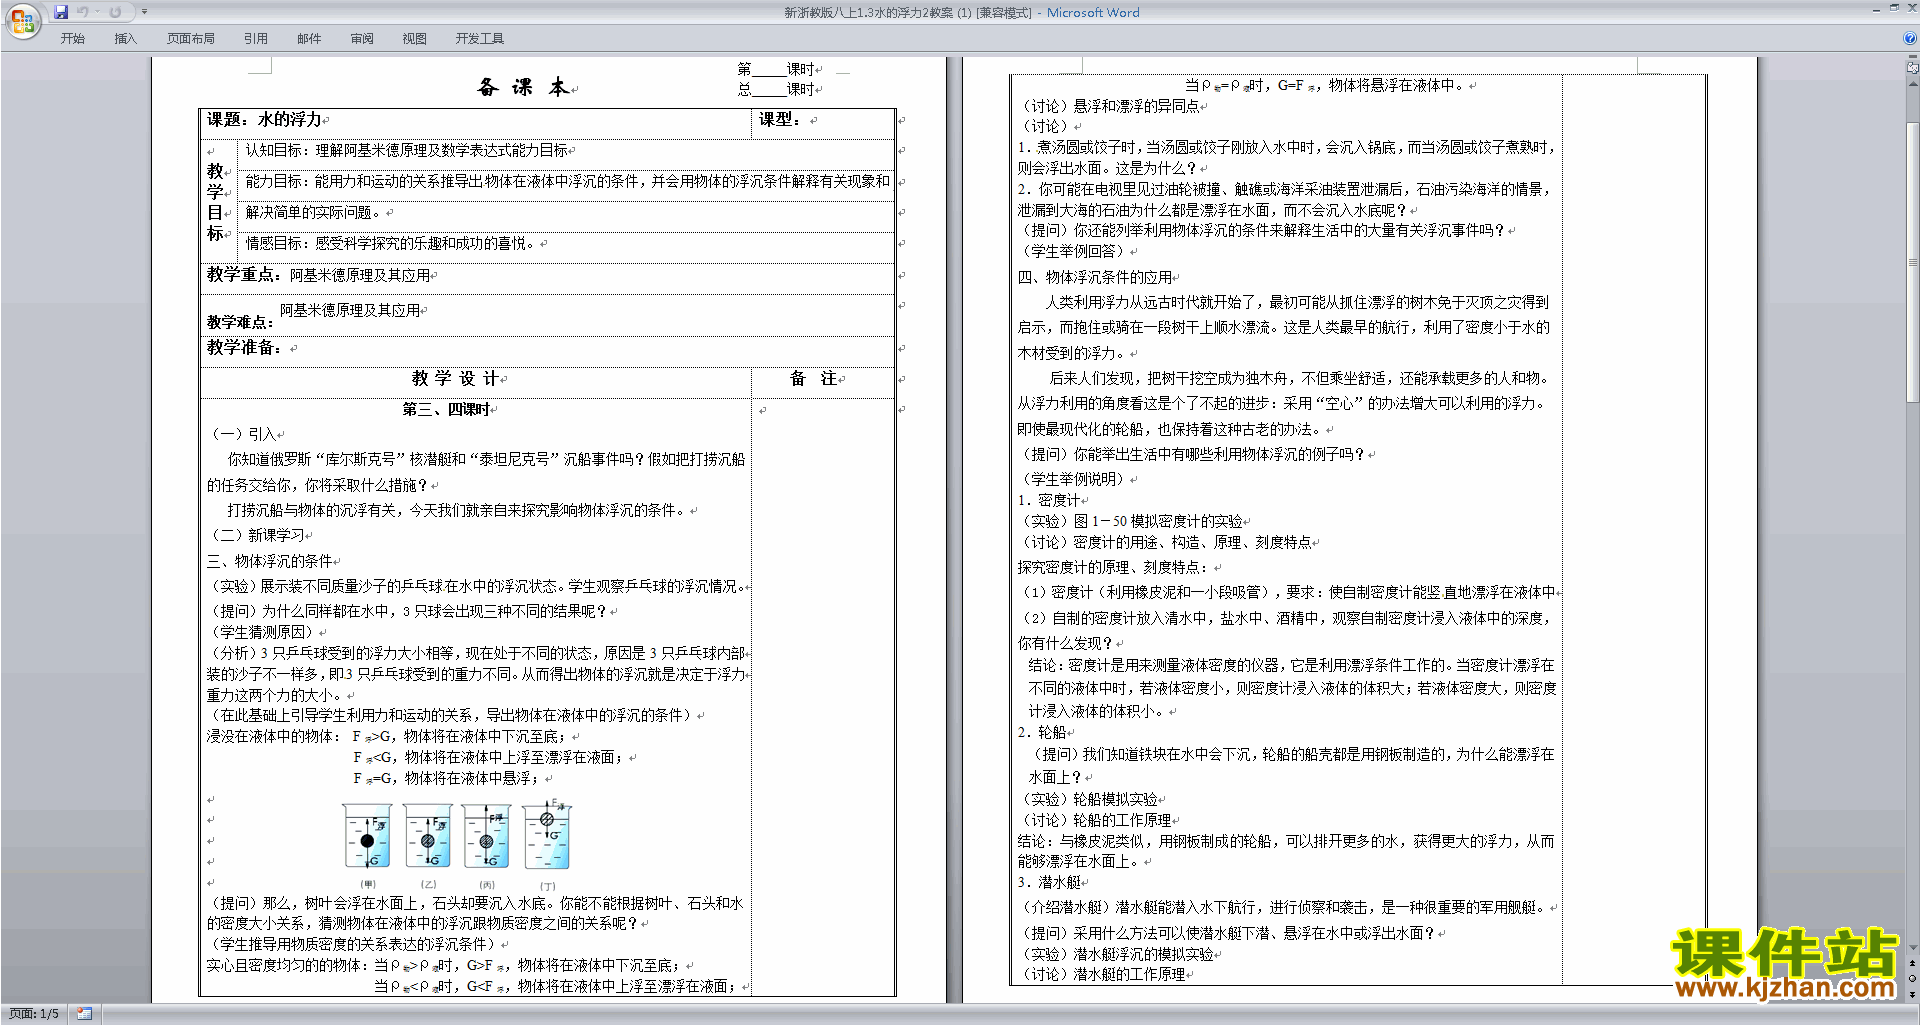The image size is (1920, 1025).
Task: Click the 1．密度计 line
Action: (1049, 501)
